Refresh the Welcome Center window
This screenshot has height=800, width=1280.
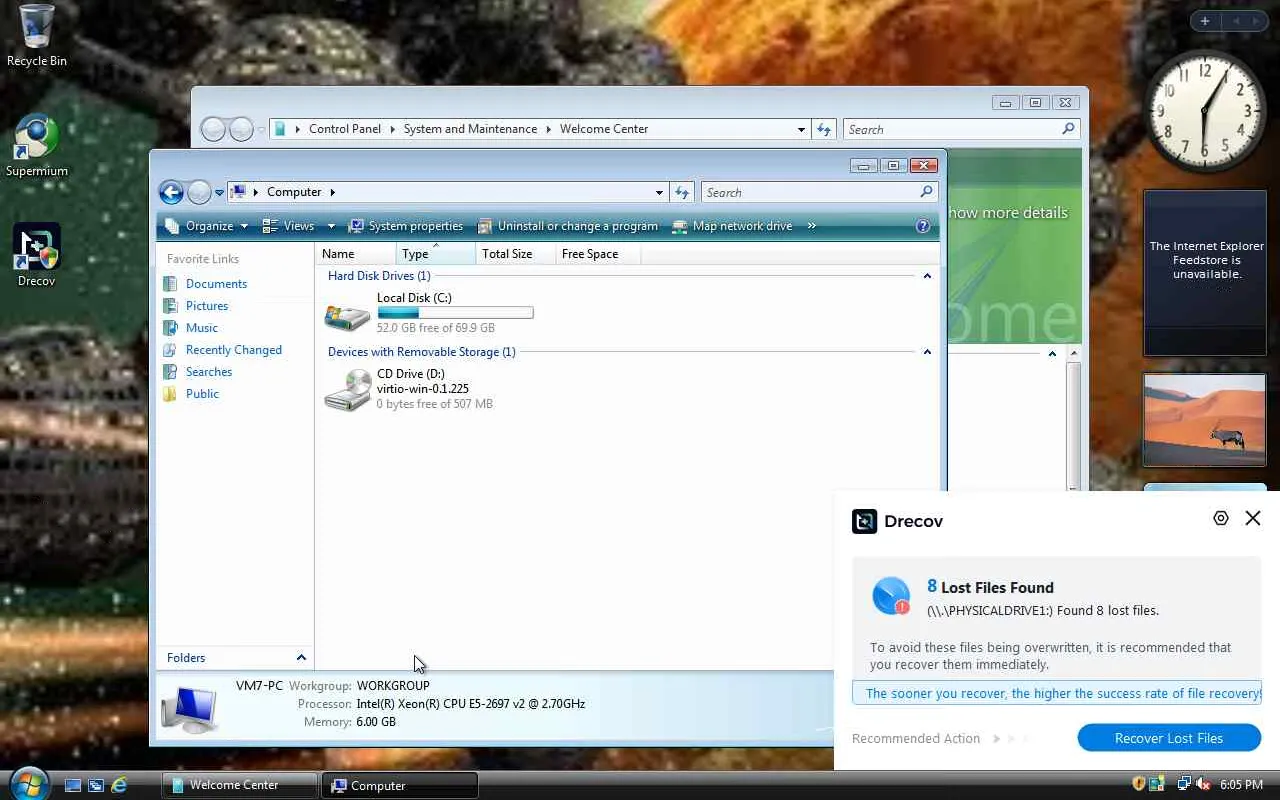click(x=824, y=129)
